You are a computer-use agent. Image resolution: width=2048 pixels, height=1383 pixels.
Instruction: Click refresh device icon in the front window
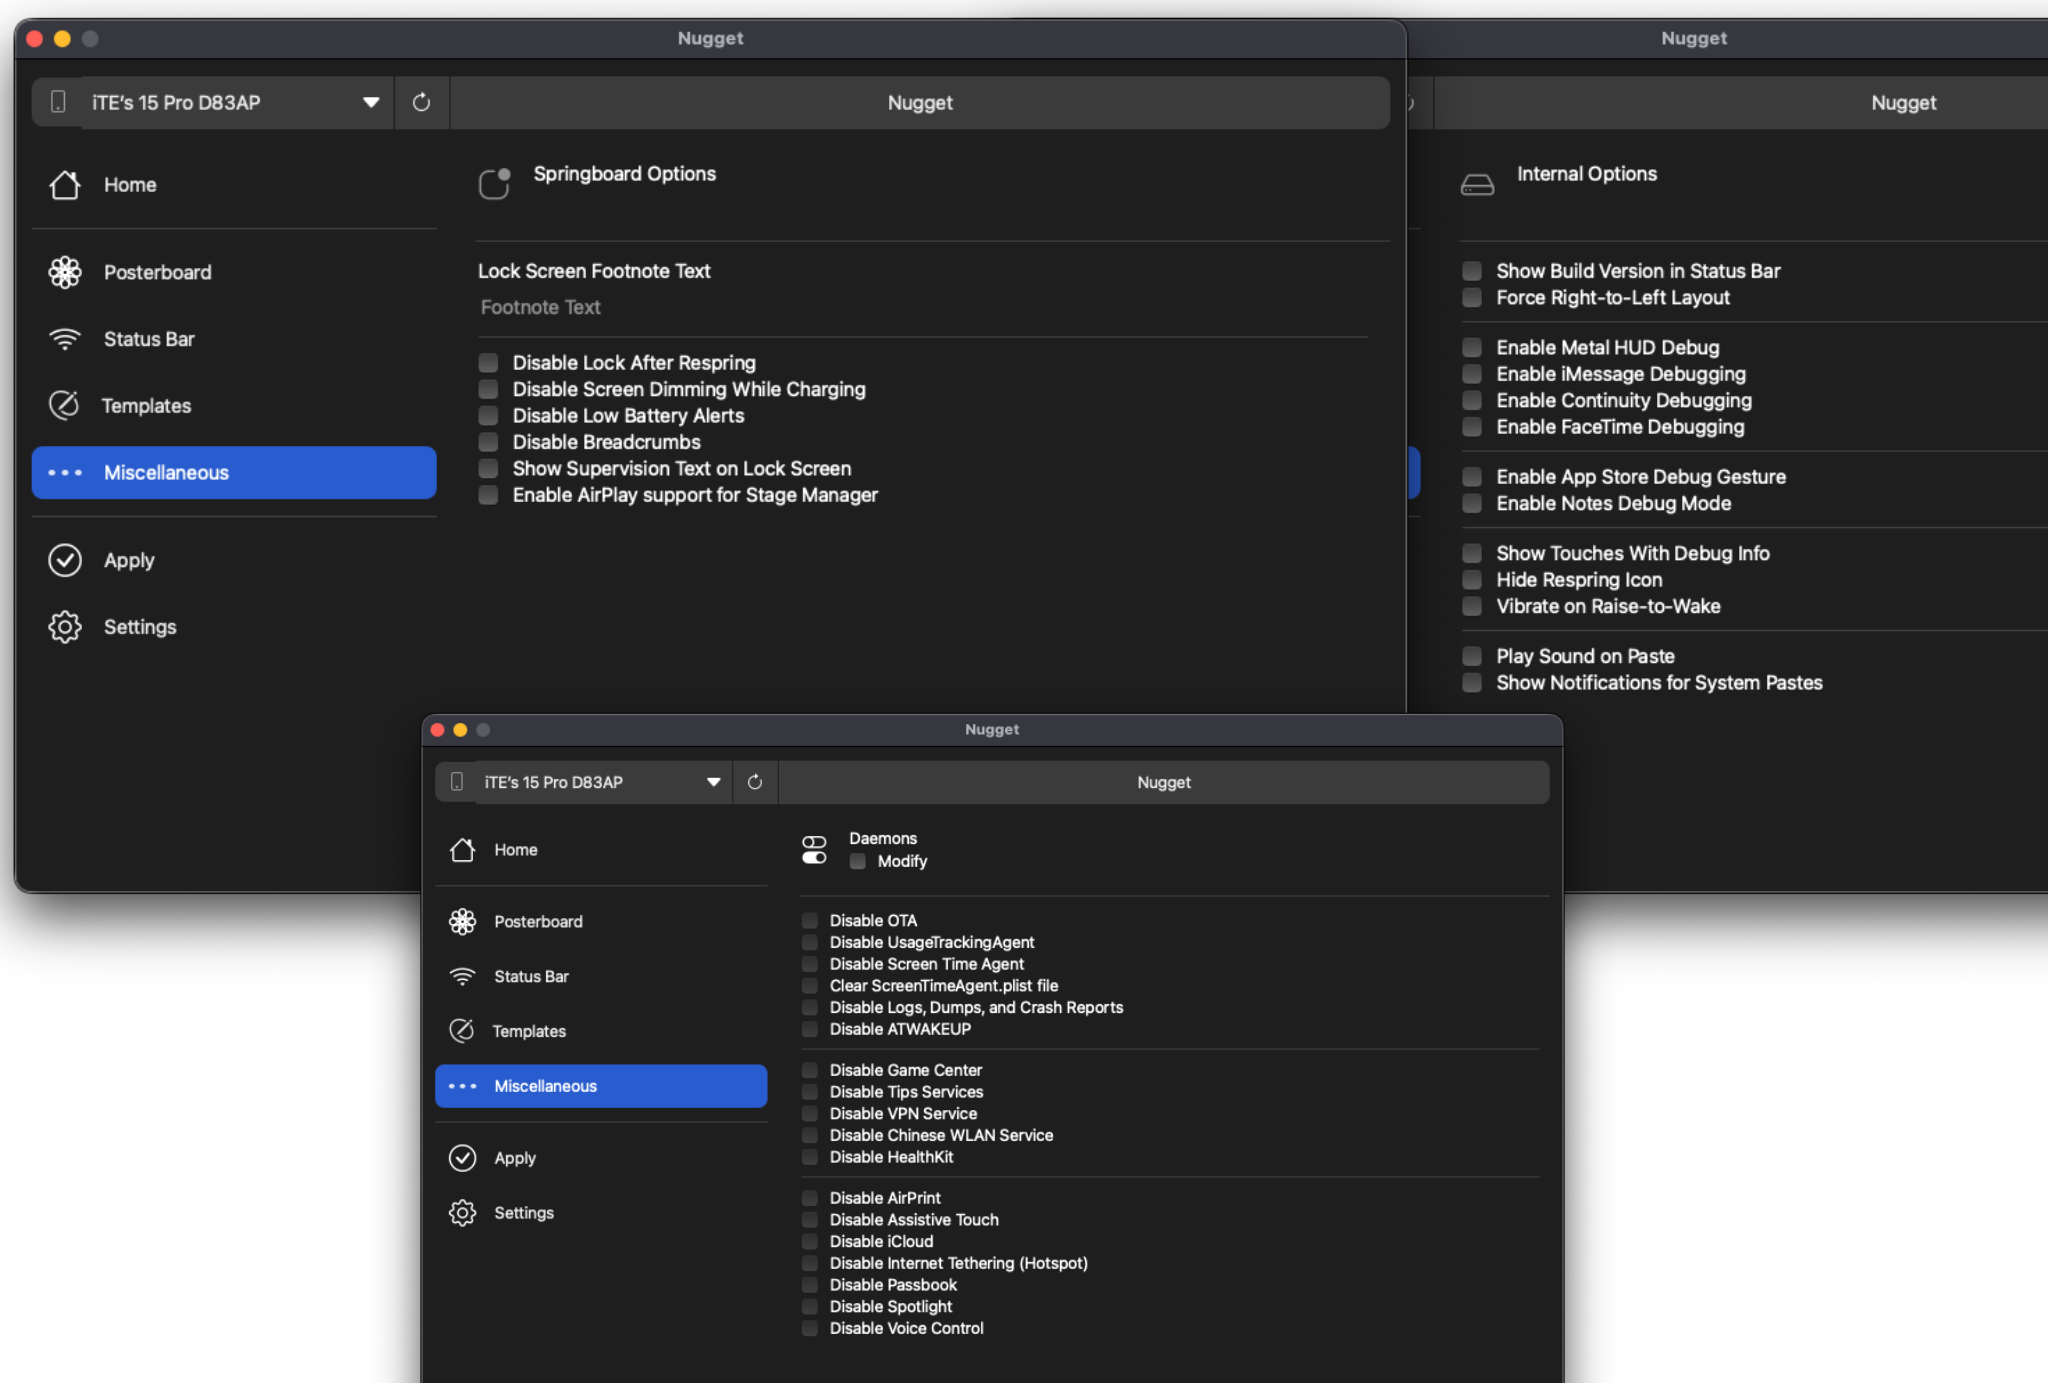(x=755, y=782)
